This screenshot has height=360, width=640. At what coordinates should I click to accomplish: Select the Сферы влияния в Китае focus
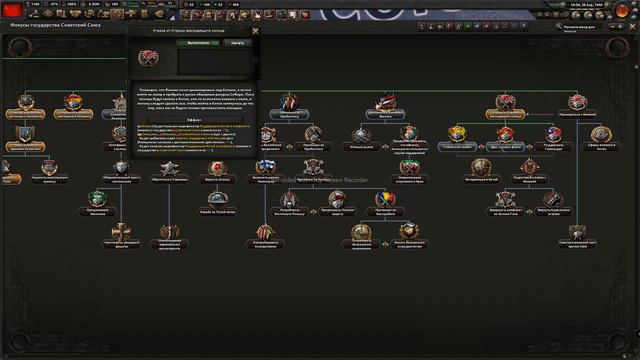point(601,139)
